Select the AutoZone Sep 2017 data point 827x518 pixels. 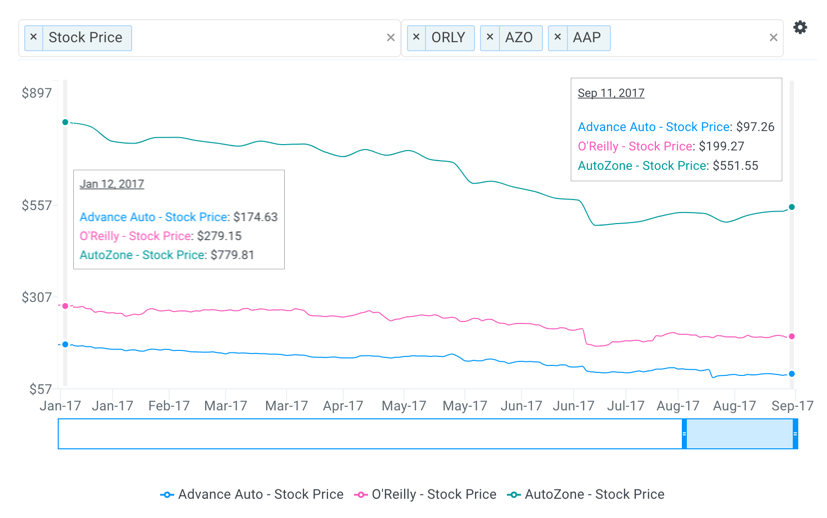click(x=792, y=208)
